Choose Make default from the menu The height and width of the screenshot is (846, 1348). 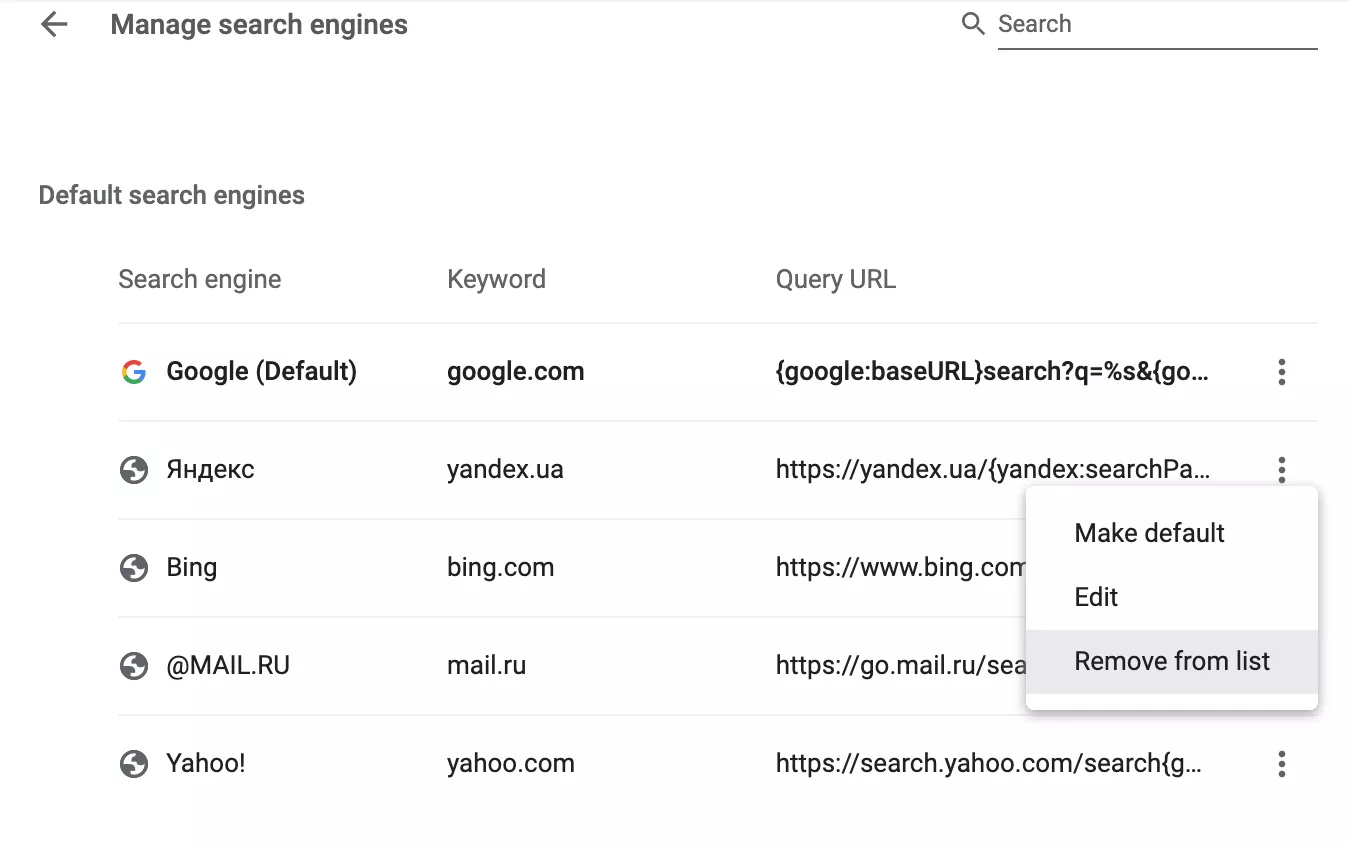tap(1149, 533)
